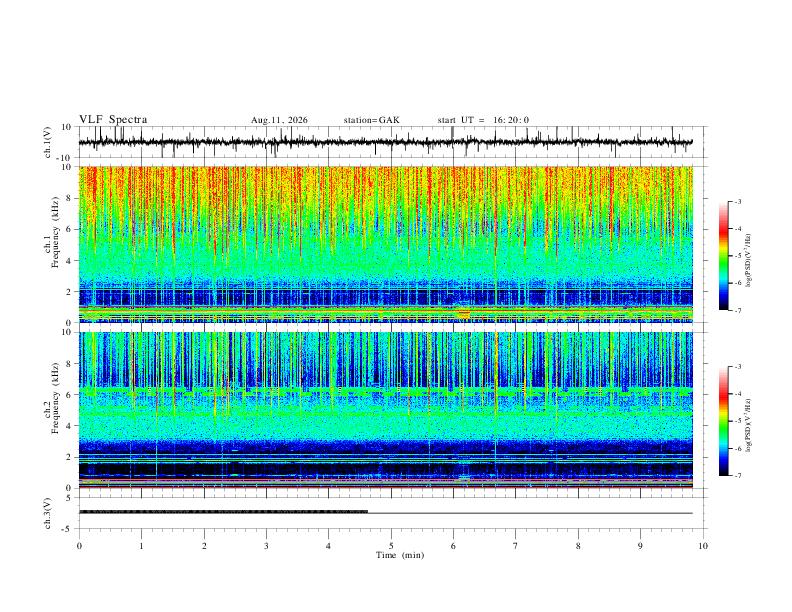The width and height of the screenshot is (792, 612).
Task: Click the ch.1 waveform trace panel
Action: pyautogui.click(x=392, y=142)
